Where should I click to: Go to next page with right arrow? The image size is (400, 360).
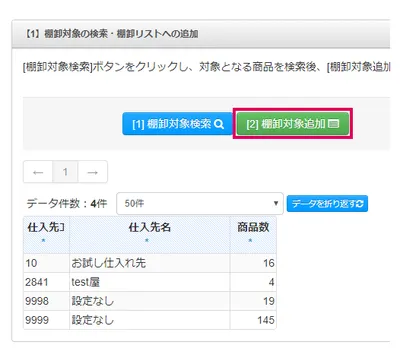click(x=92, y=172)
